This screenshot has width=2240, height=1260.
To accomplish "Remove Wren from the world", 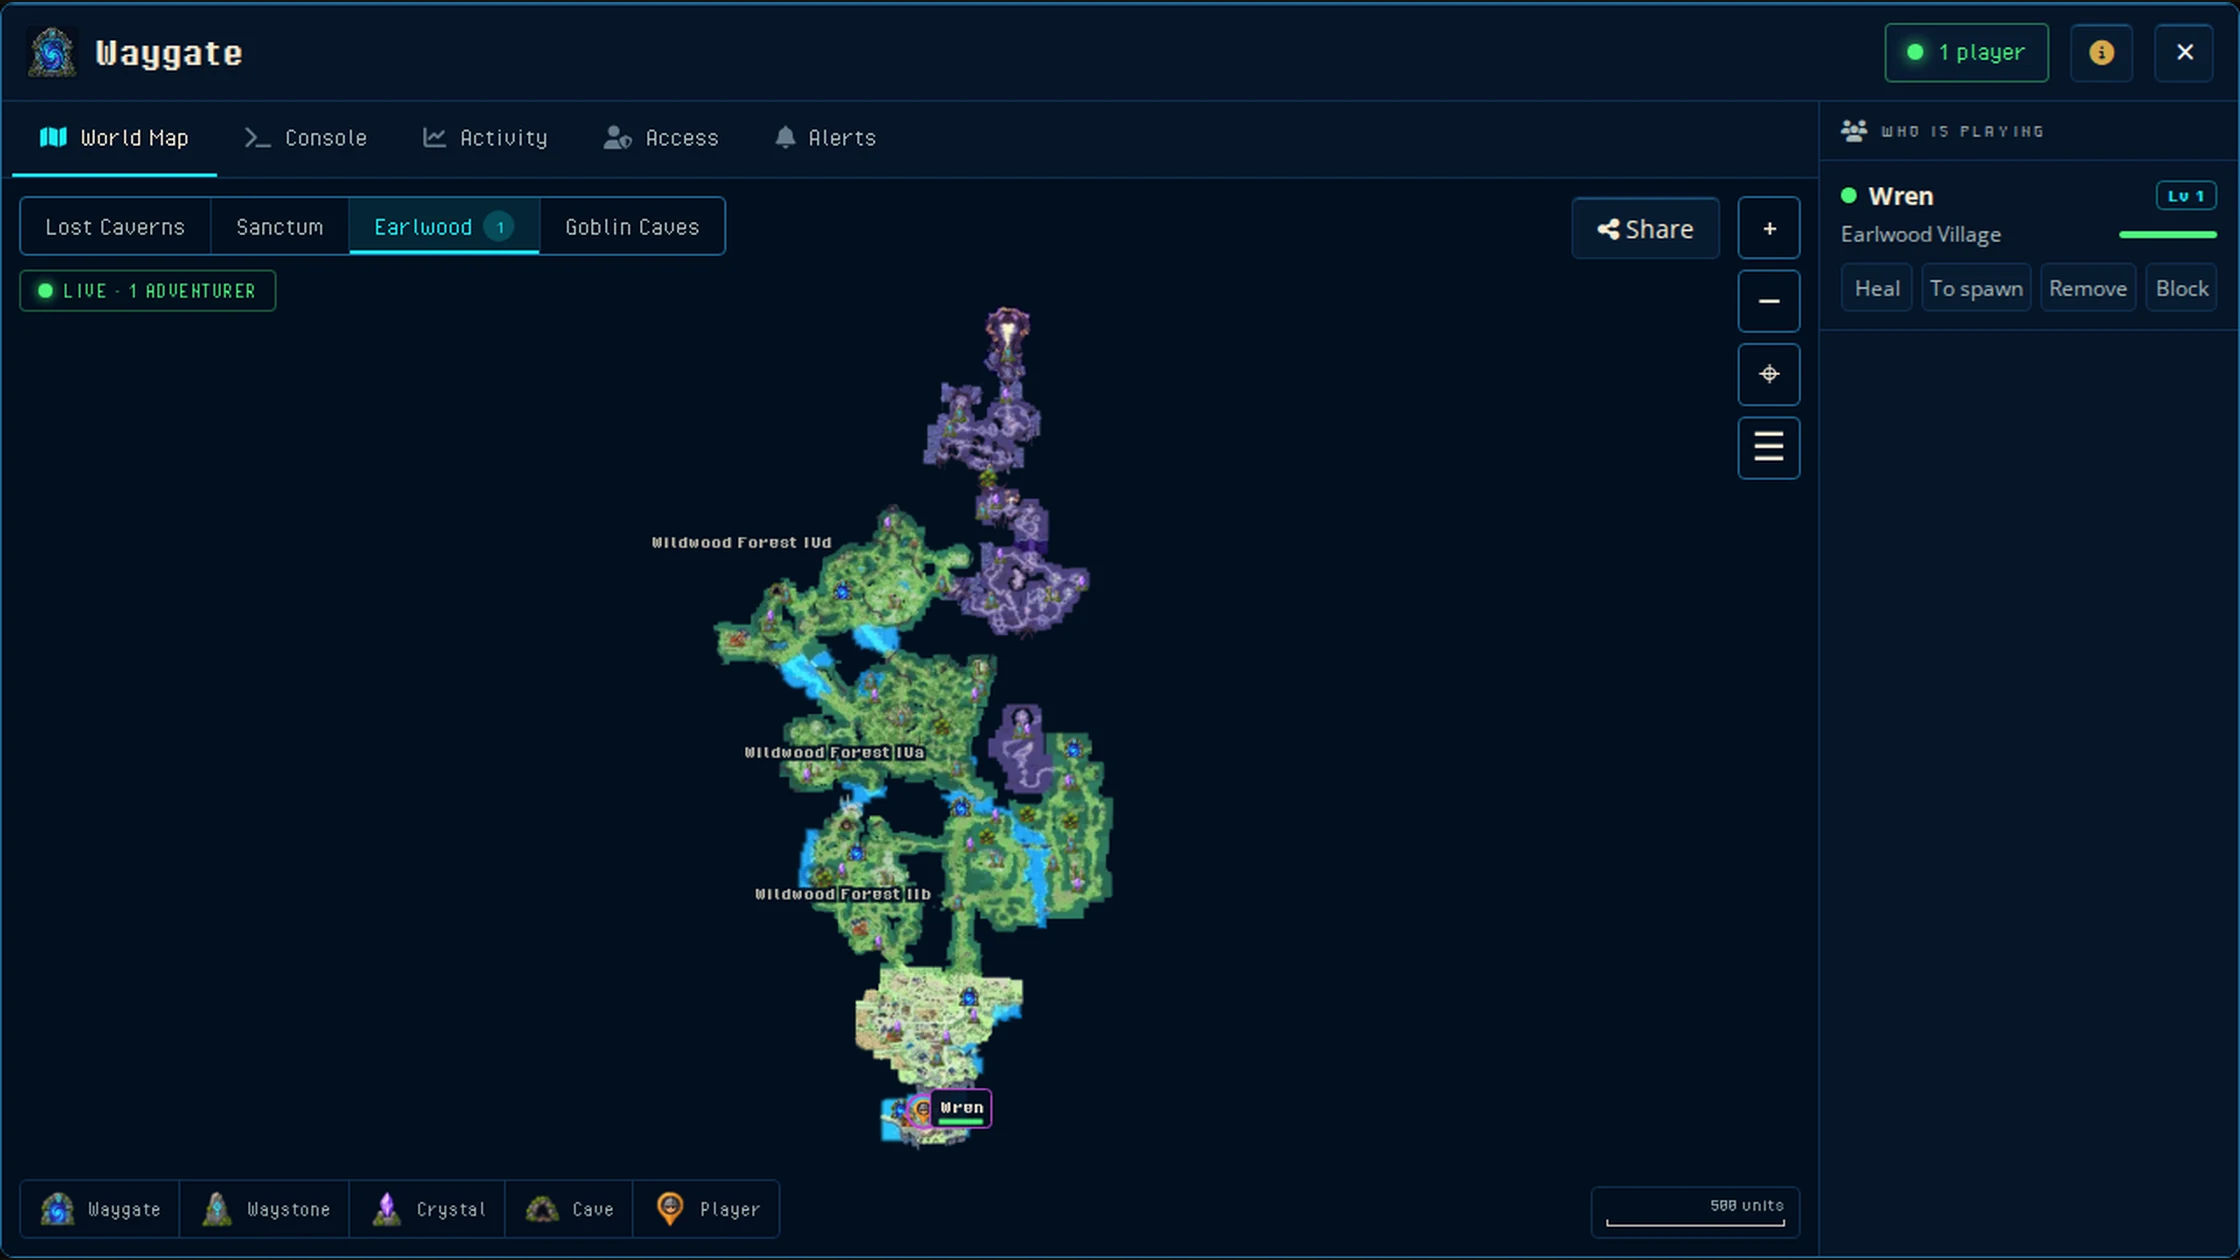I will coord(2088,289).
